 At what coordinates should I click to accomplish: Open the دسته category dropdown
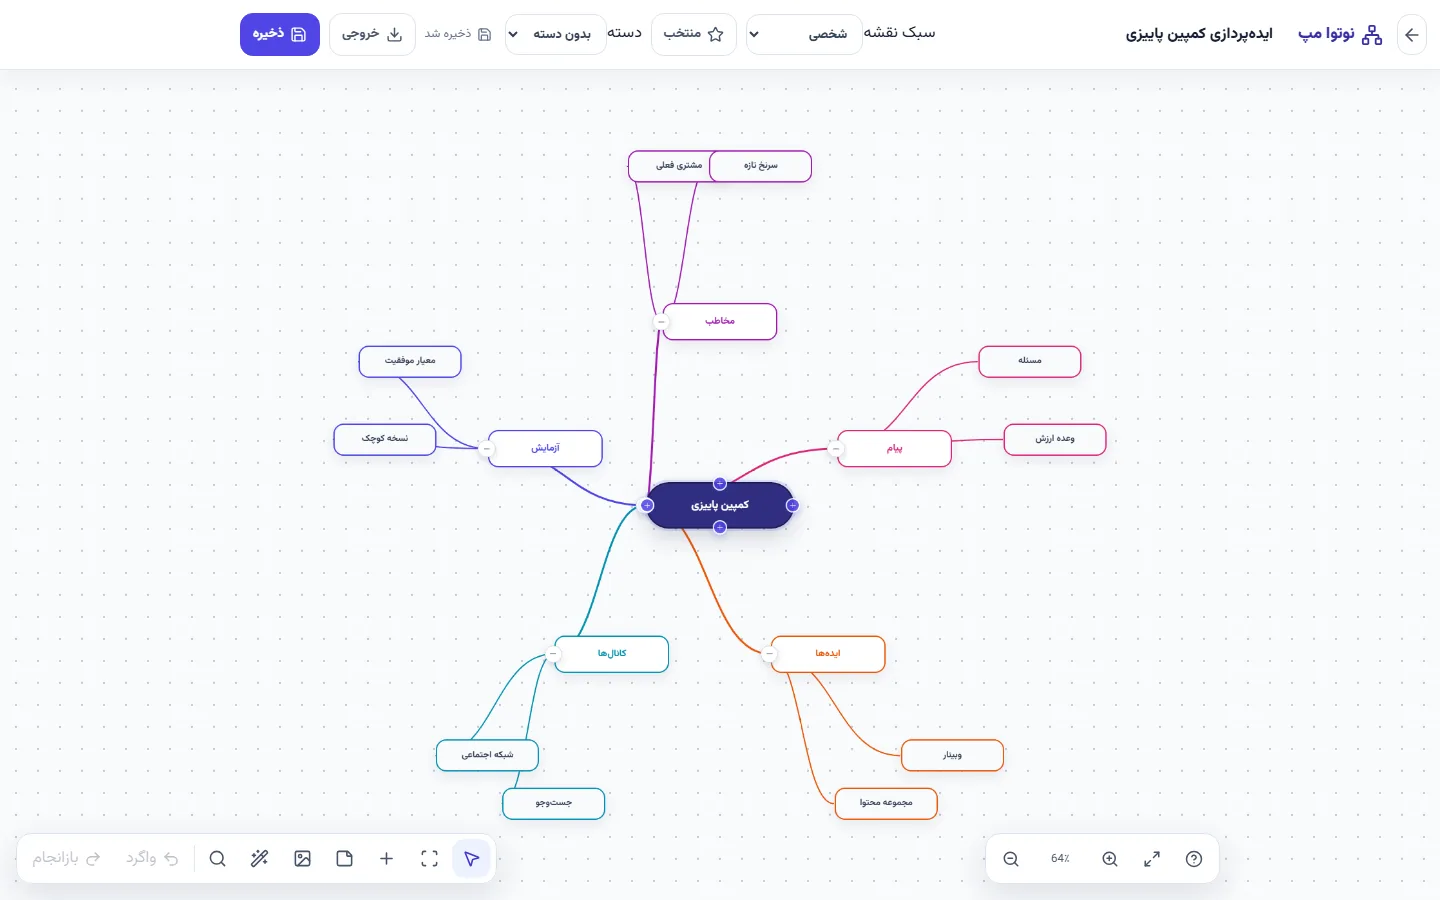[x=556, y=34]
